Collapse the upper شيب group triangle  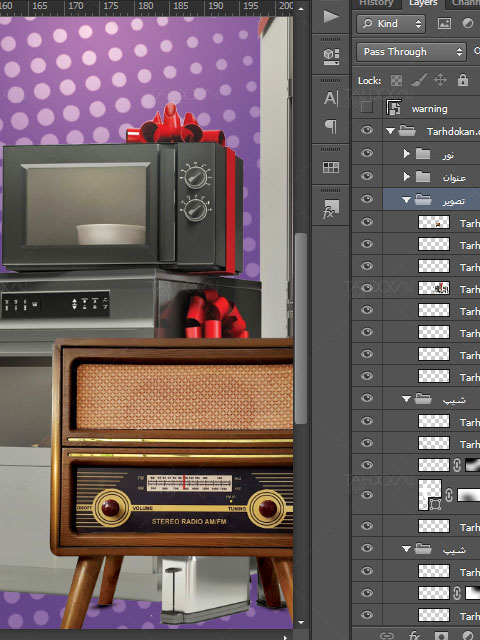(406, 399)
